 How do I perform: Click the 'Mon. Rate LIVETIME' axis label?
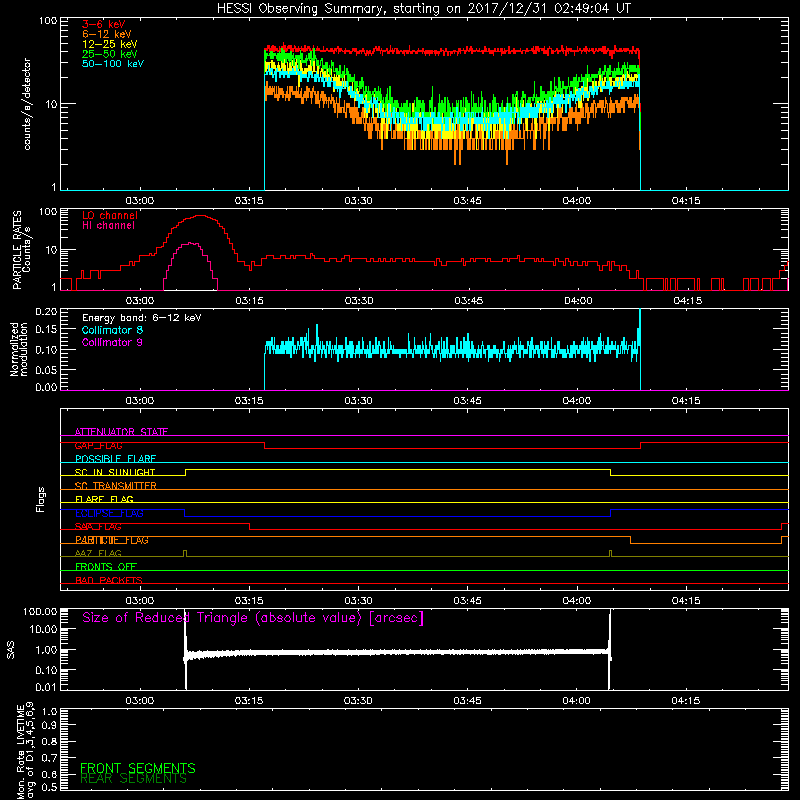point(25,750)
